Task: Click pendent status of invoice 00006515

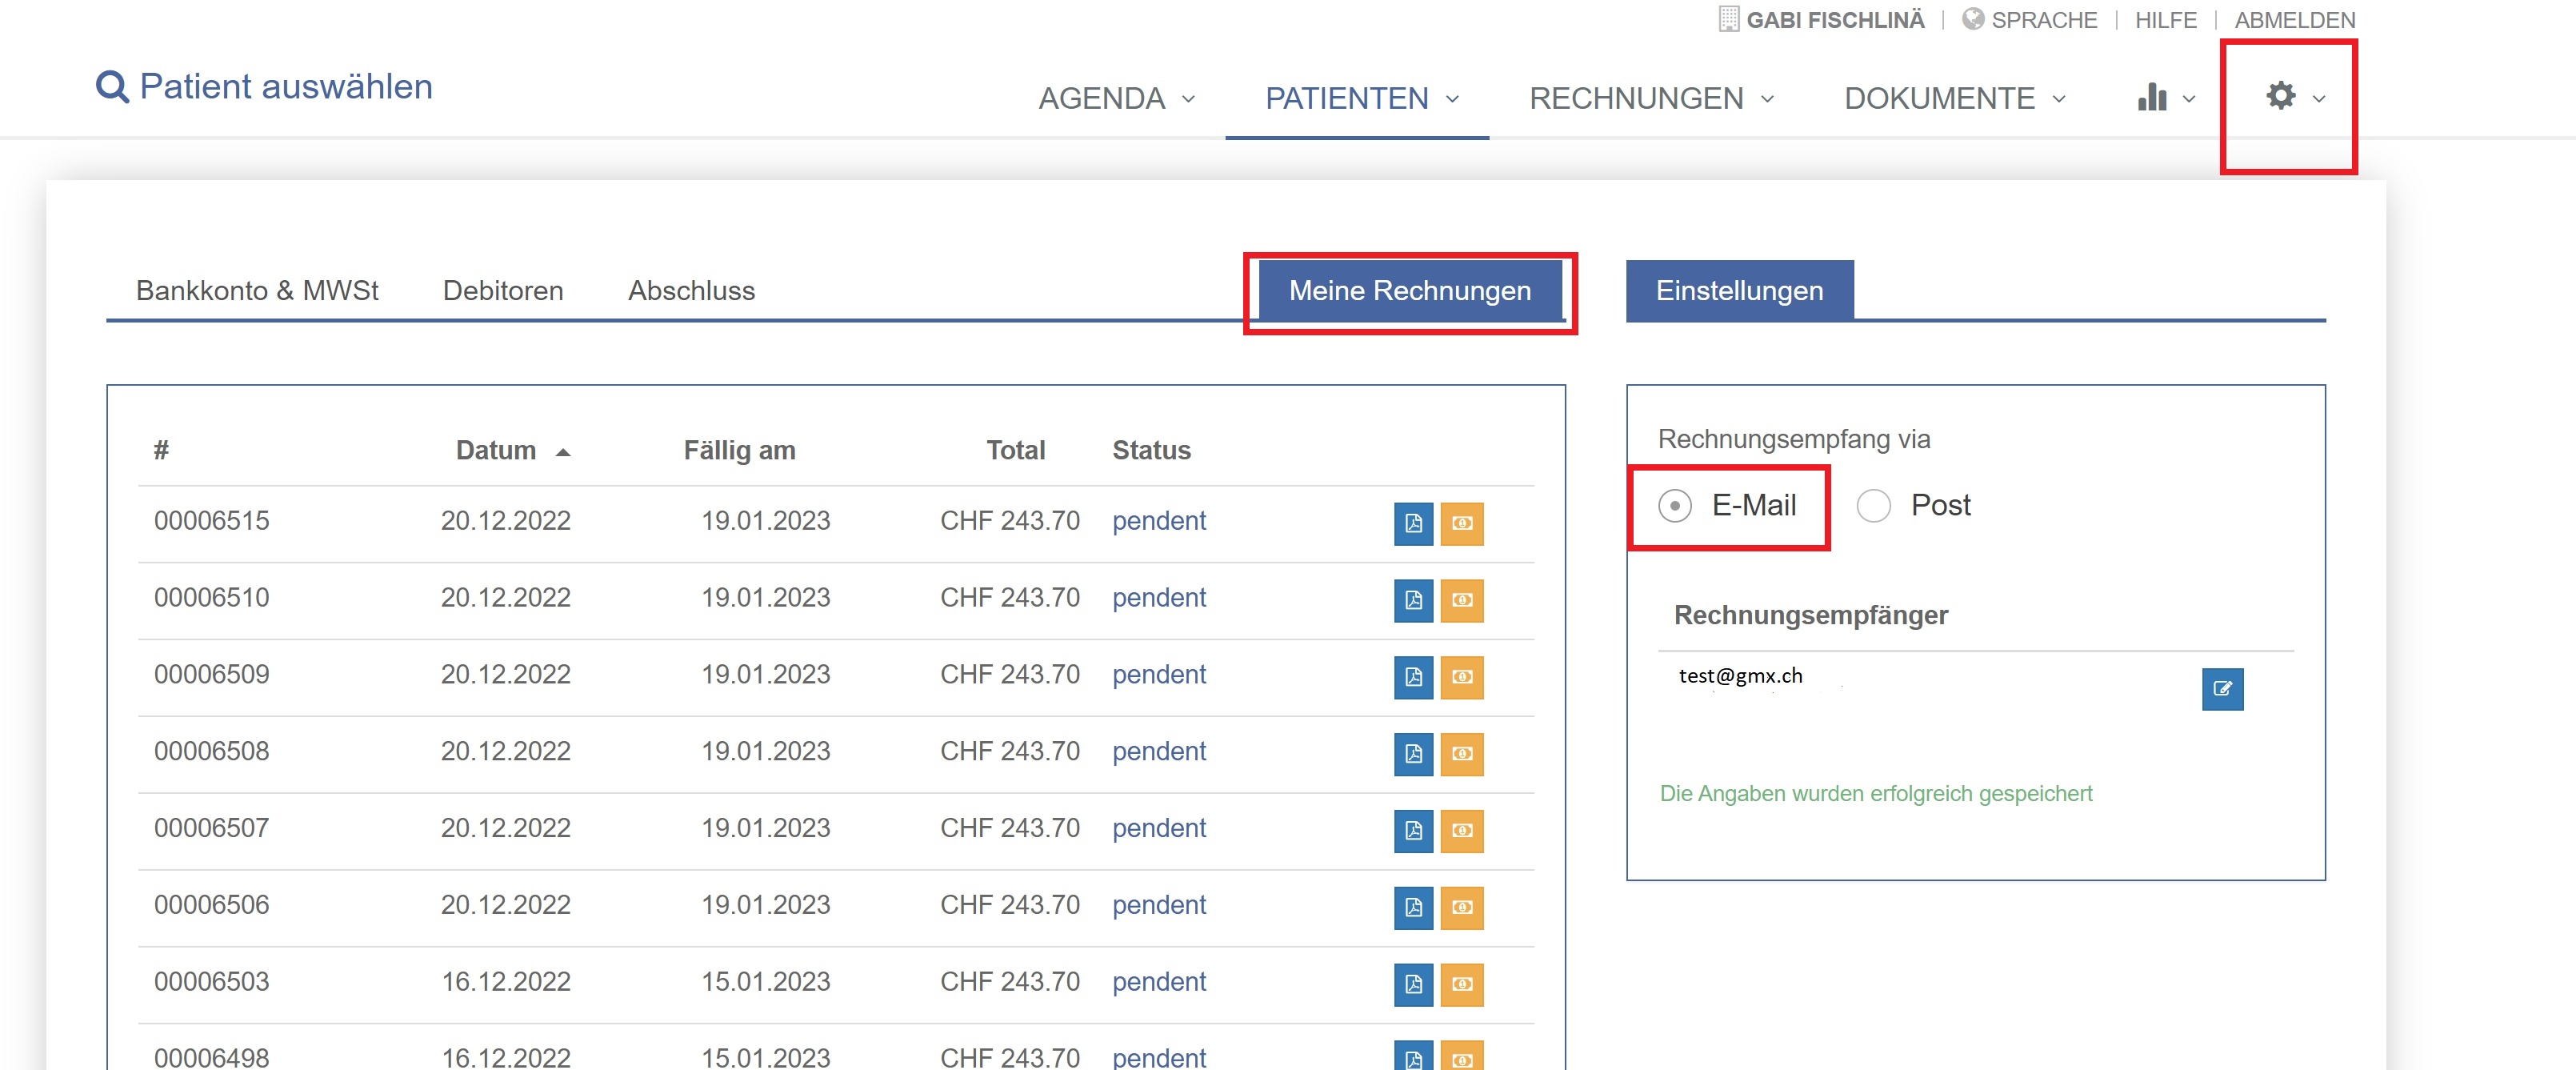Action: 1159,521
